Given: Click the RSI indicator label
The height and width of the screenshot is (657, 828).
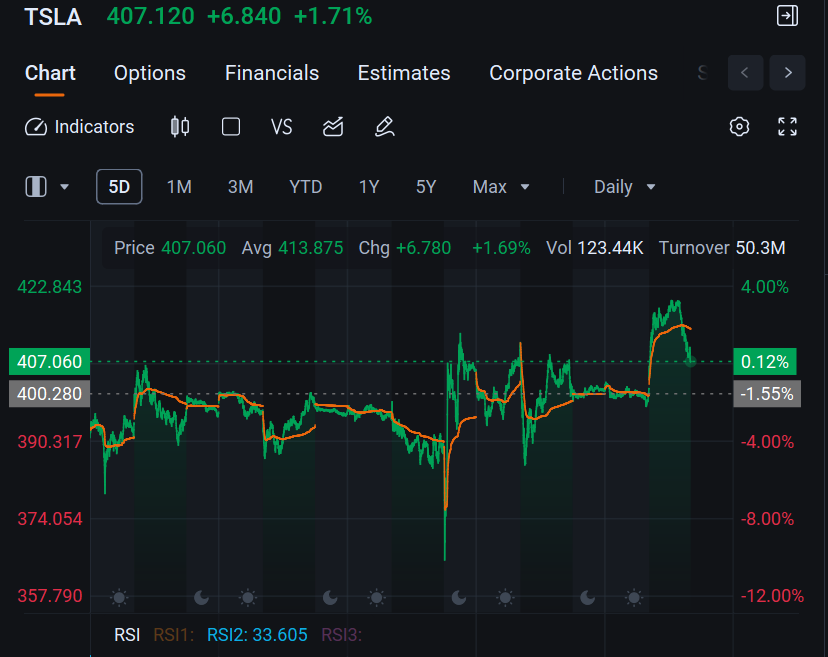Looking at the screenshot, I should (127, 634).
